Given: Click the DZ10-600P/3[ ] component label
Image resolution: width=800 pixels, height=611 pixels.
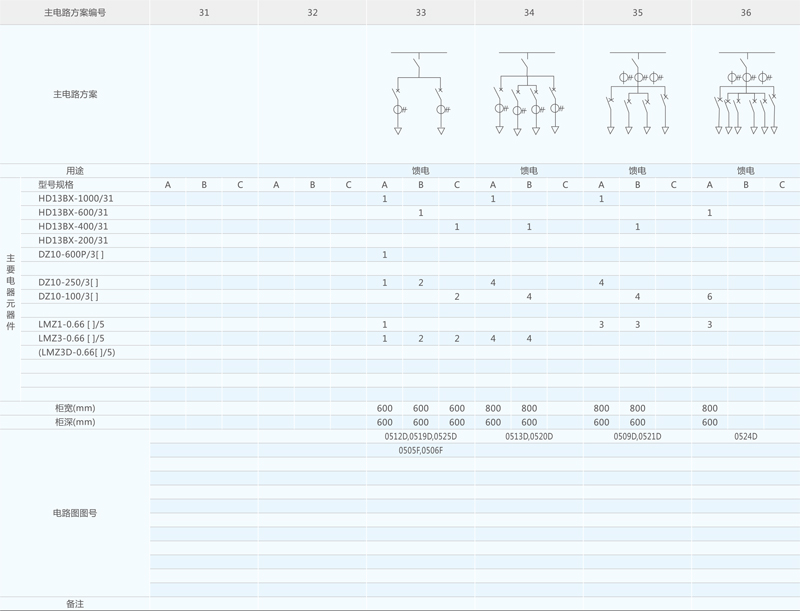Looking at the screenshot, I should (71, 255).
